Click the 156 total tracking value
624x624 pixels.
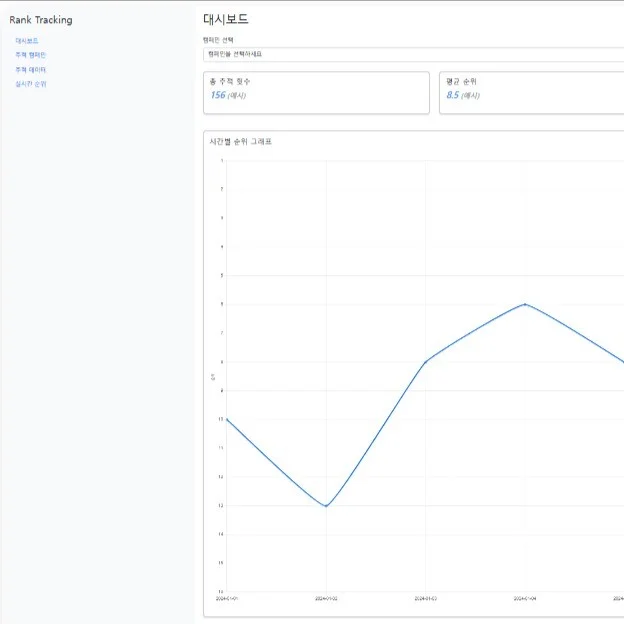click(218, 95)
